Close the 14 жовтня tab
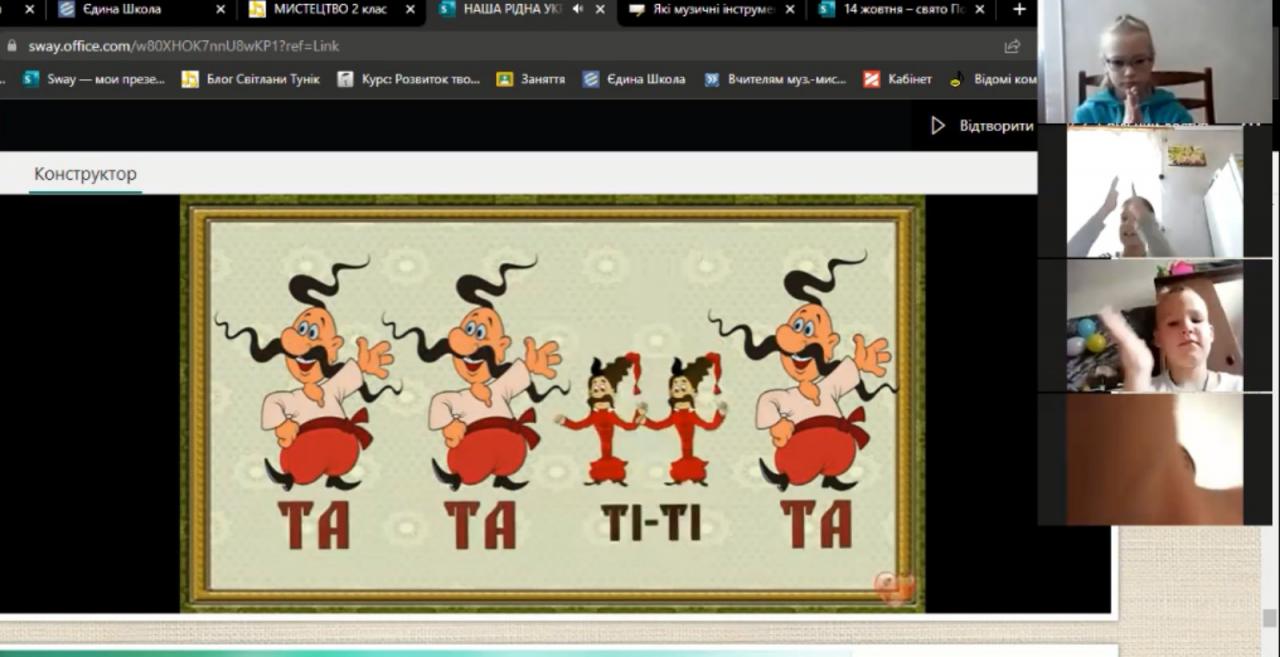 980,10
